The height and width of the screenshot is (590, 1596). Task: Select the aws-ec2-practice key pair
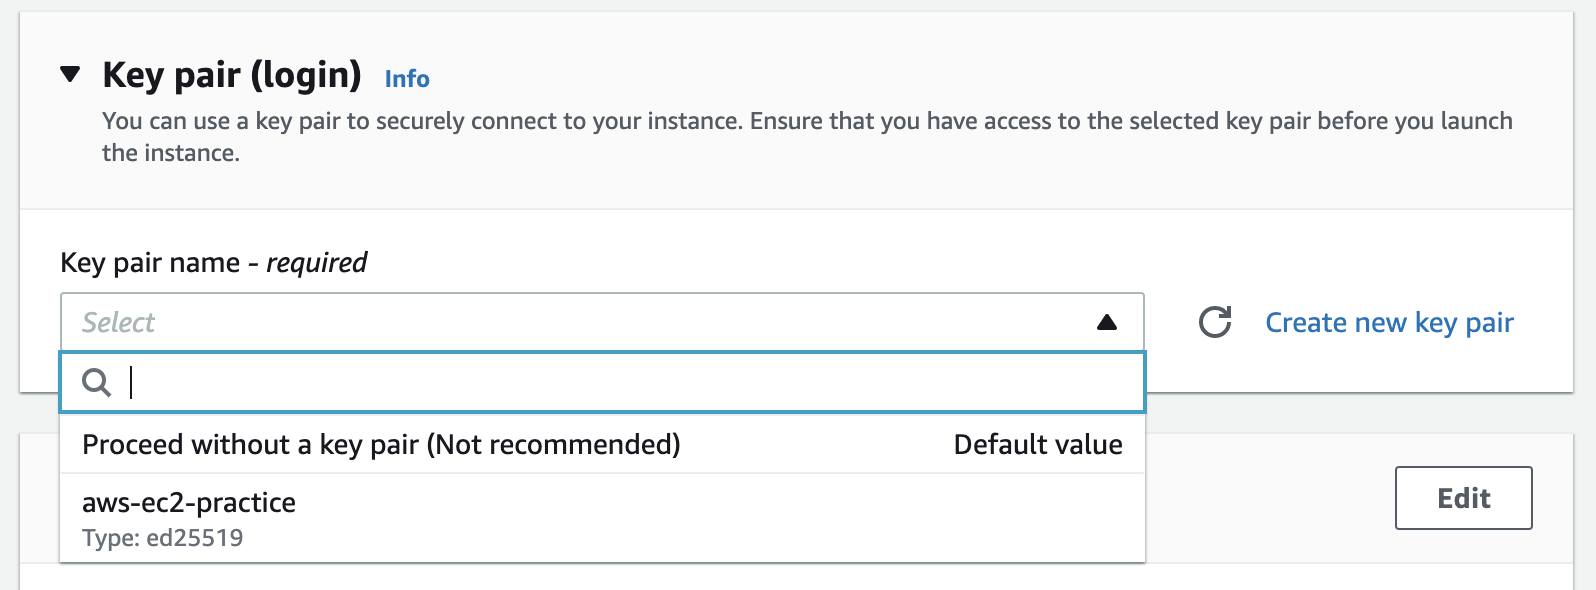189,503
